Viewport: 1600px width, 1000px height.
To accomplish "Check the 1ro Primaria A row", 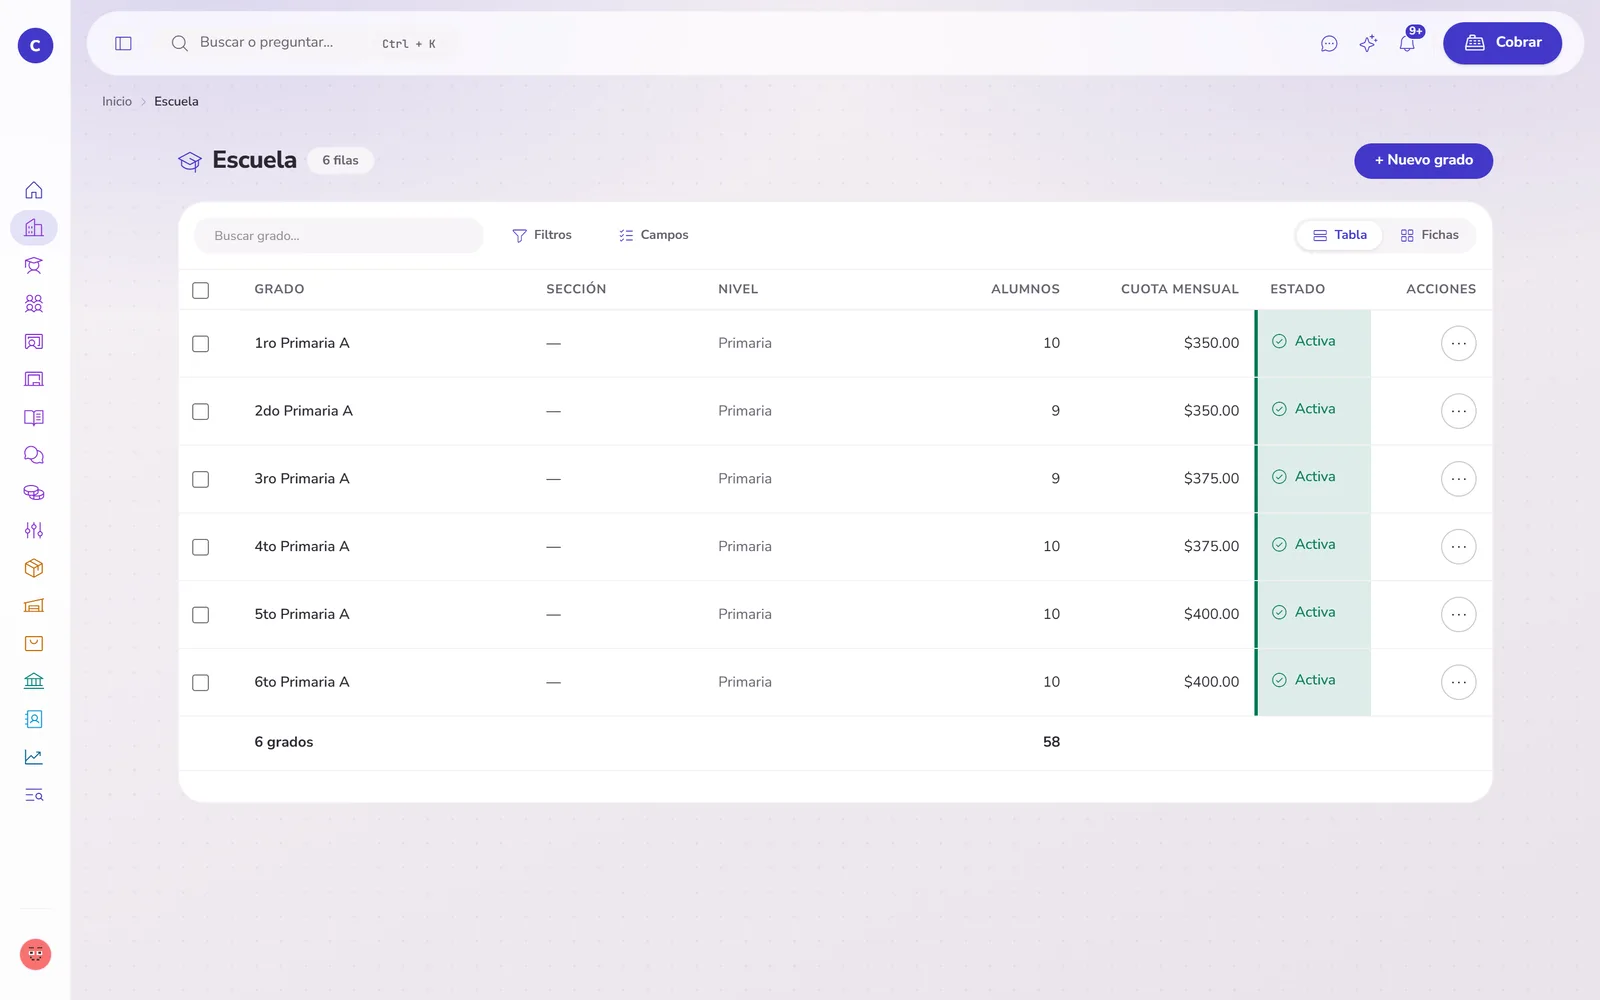I will click(x=201, y=344).
